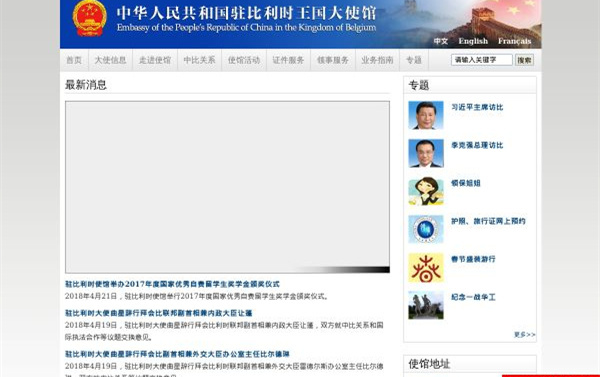Open the 走进使馆 menu item

coord(155,60)
